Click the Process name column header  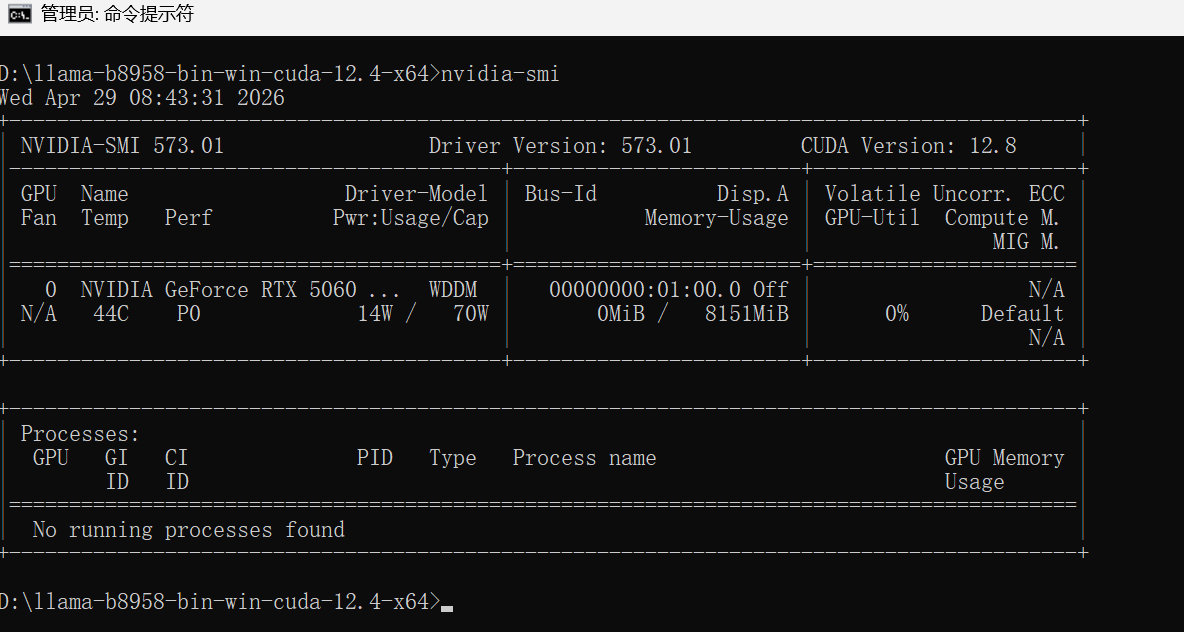point(584,458)
